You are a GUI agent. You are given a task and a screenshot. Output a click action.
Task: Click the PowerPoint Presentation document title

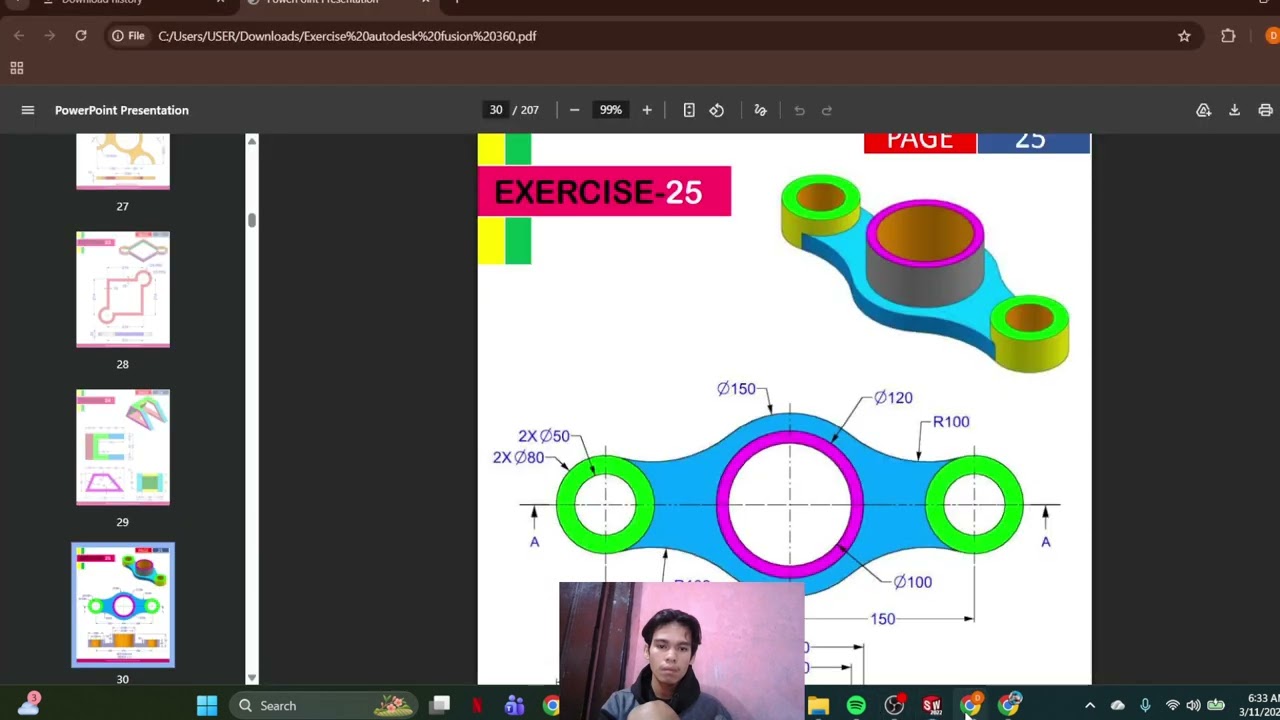pyautogui.click(x=122, y=110)
